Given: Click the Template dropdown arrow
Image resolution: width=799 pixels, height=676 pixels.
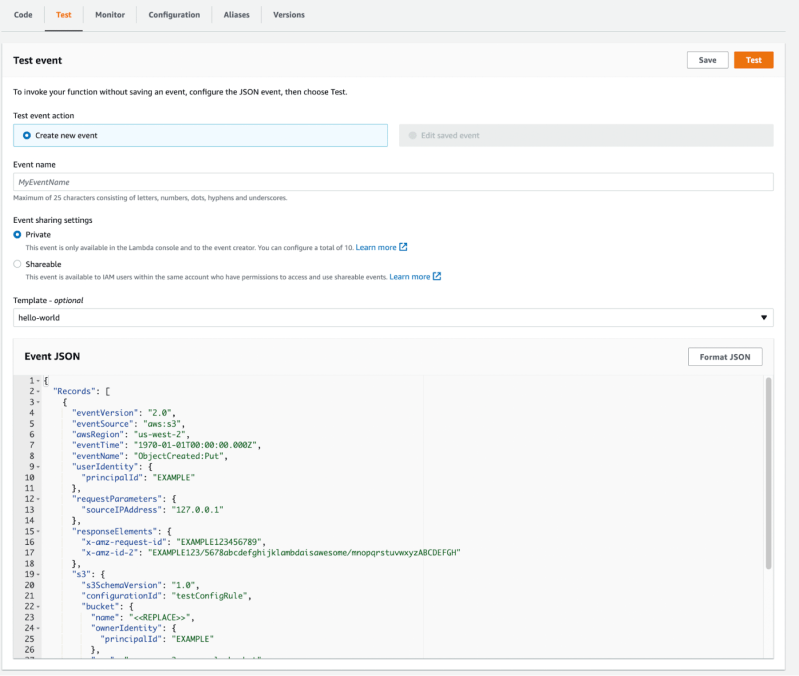Looking at the screenshot, I should [764, 317].
